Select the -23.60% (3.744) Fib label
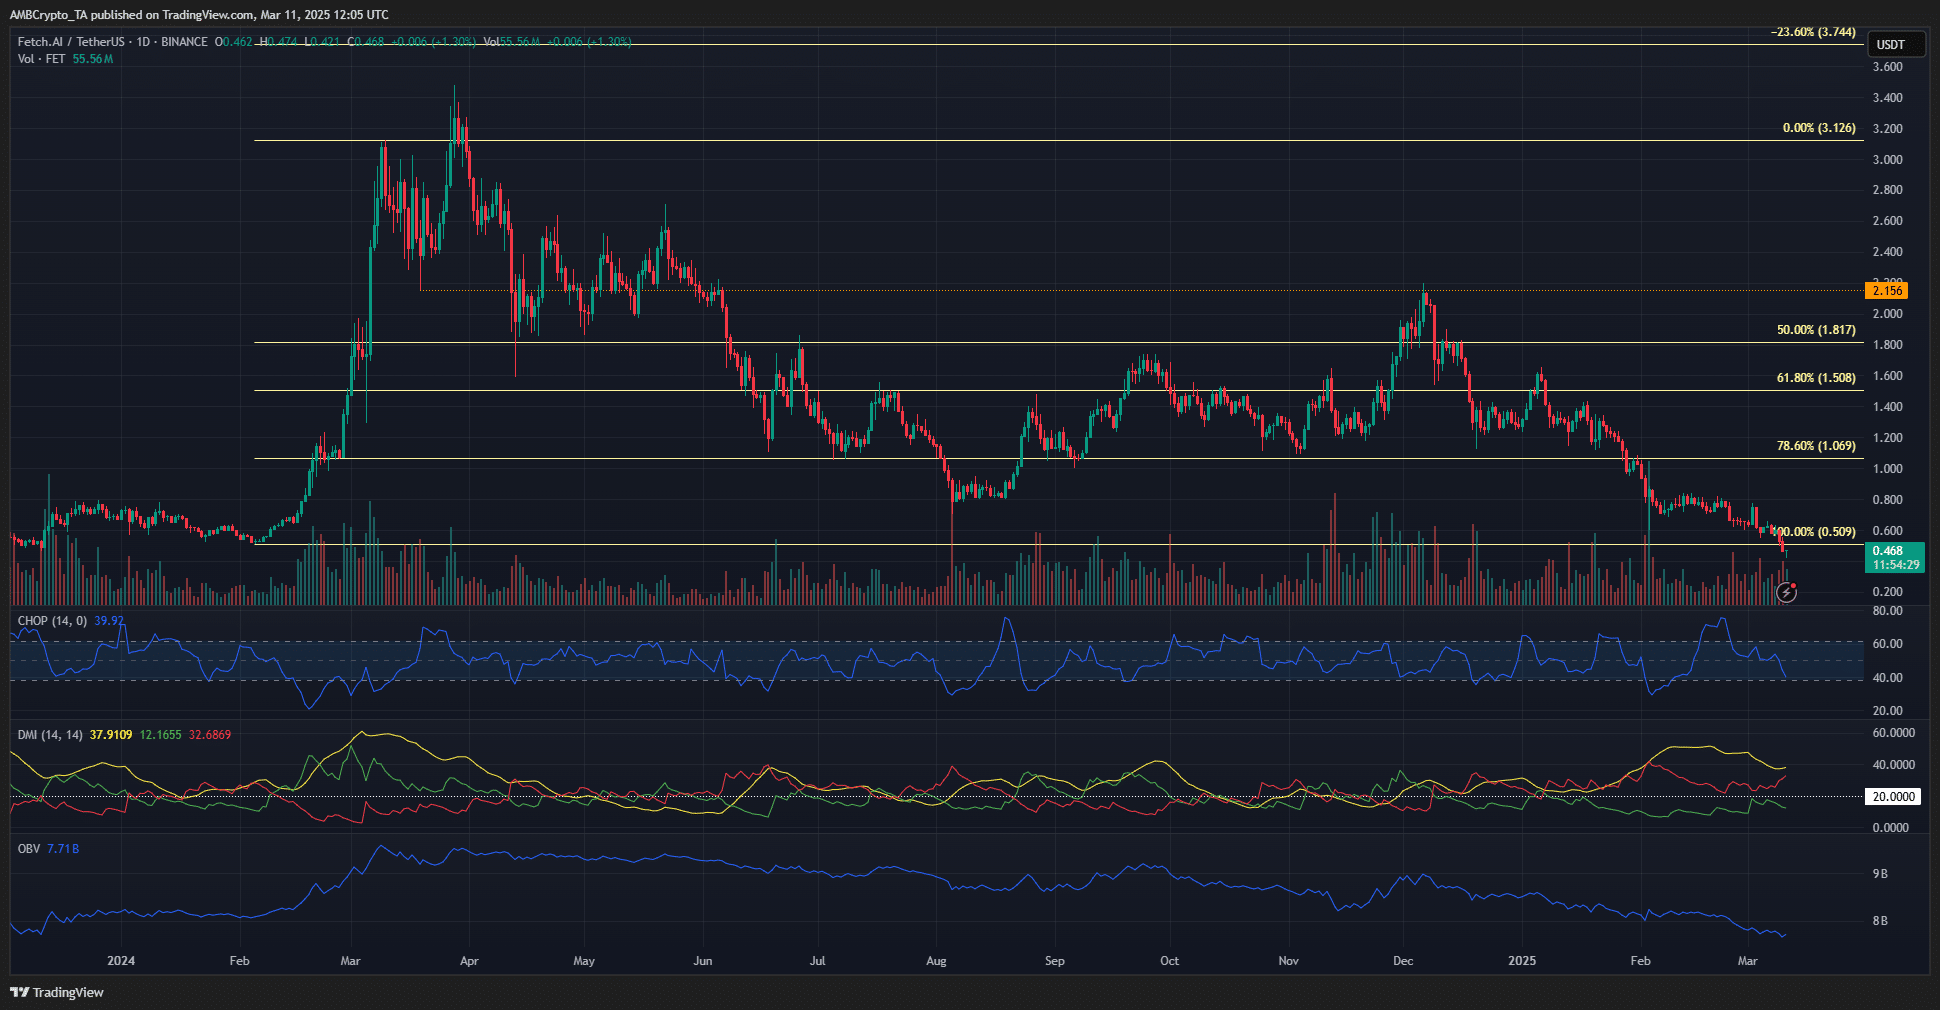This screenshot has height=1010, width=1940. click(1813, 32)
